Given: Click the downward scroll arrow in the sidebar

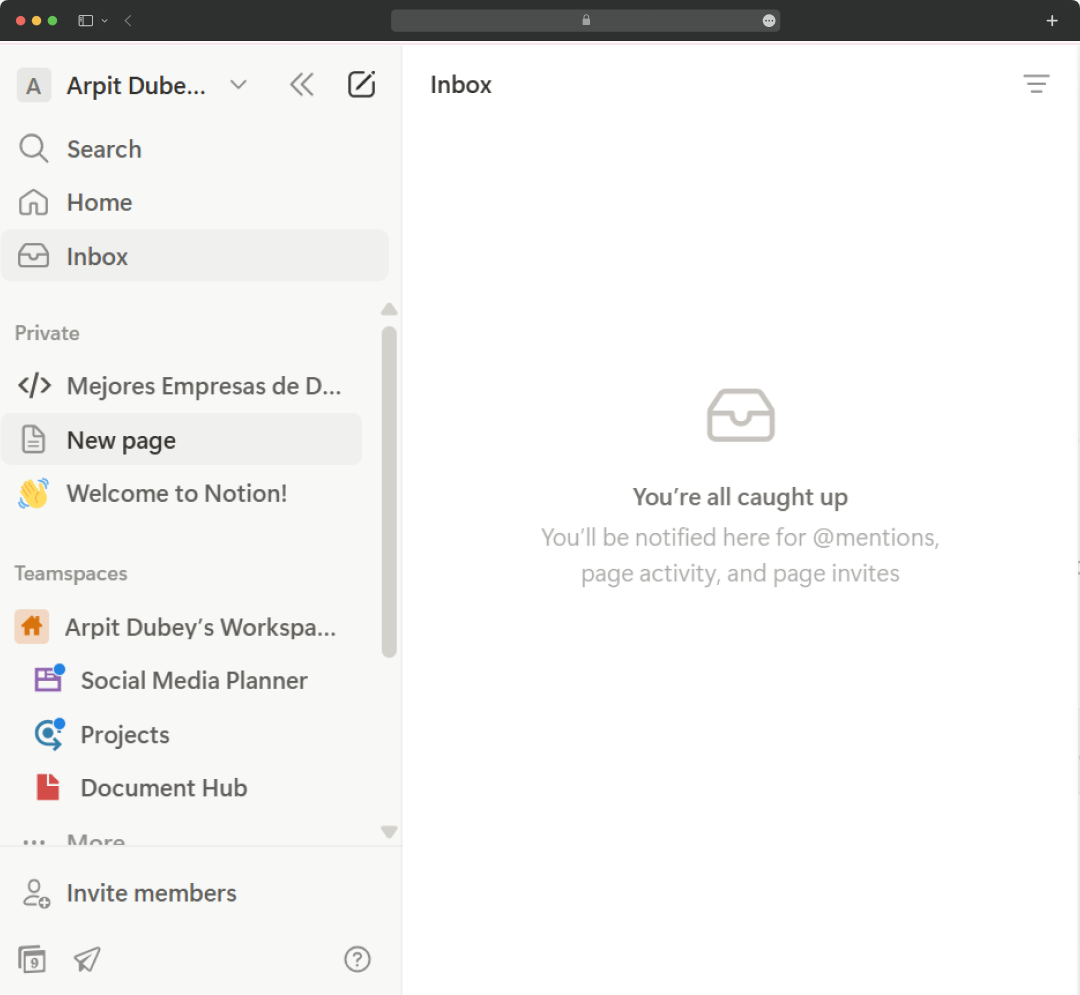Looking at the screenshot, I should click(389, 832).
